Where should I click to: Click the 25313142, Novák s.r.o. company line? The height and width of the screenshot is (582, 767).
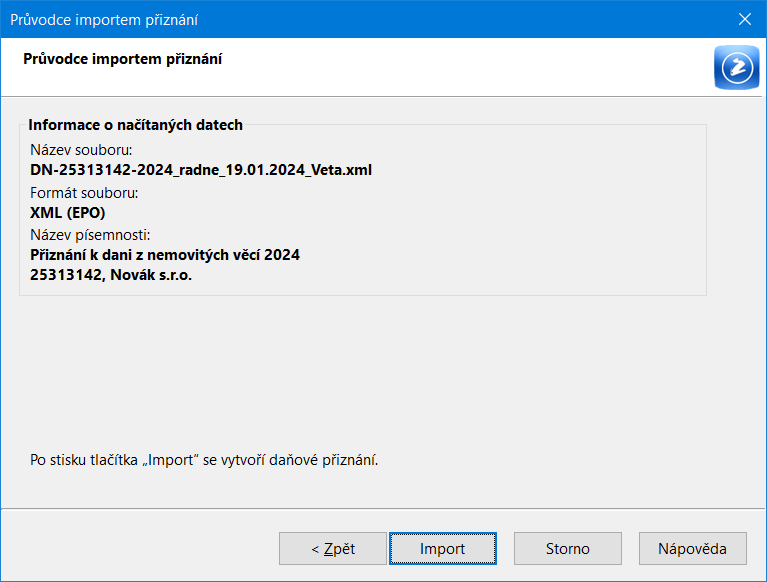(x=111, y=275)
